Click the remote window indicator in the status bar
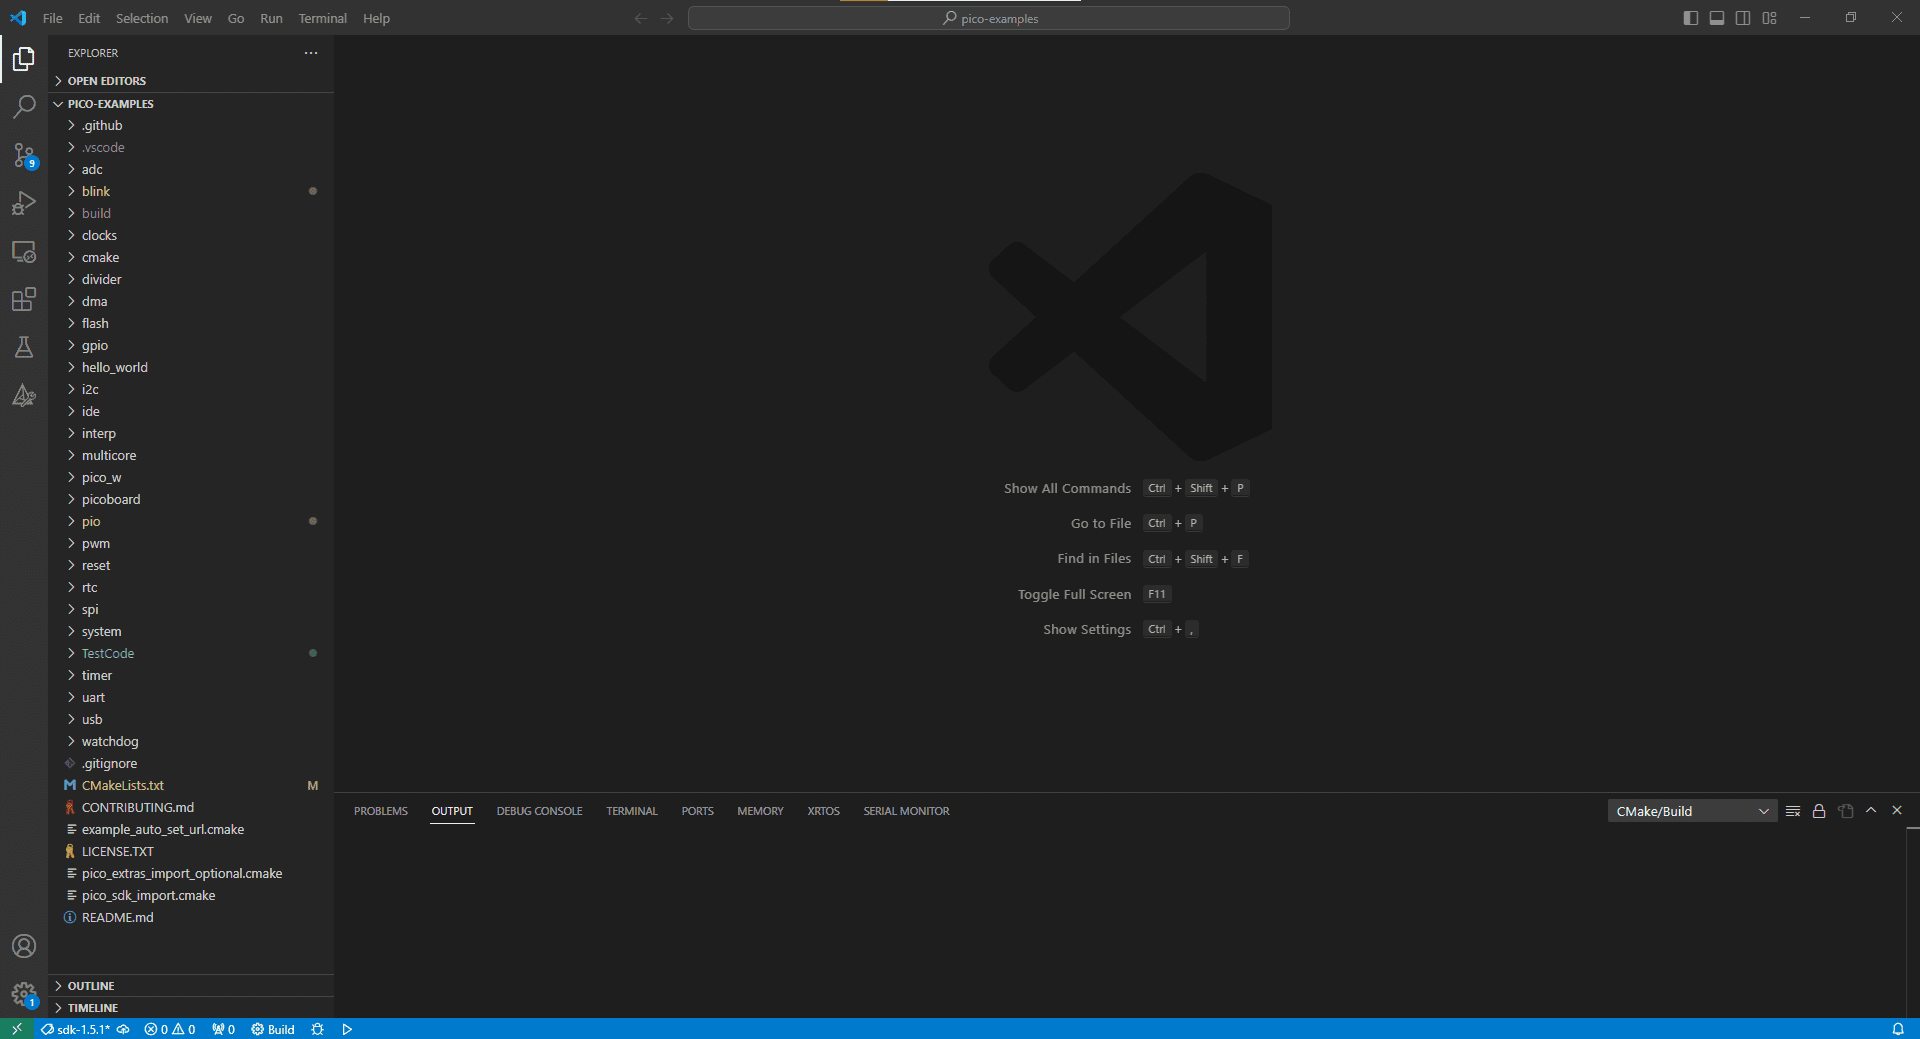The image size is (1920, 1039). [x=17, y=1029]
